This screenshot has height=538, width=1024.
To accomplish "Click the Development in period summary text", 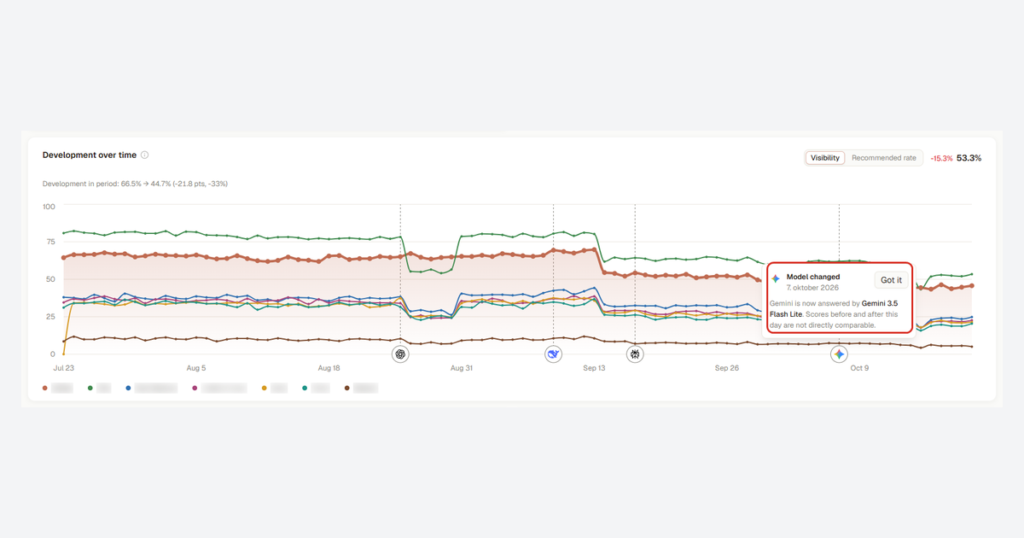I will click(x=135, y=184).
